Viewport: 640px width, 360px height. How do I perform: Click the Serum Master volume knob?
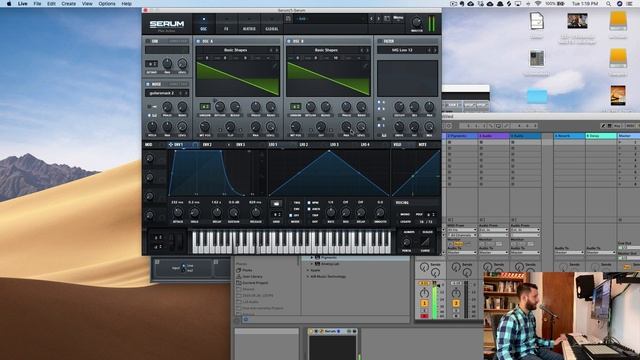(x=417, y=22)
